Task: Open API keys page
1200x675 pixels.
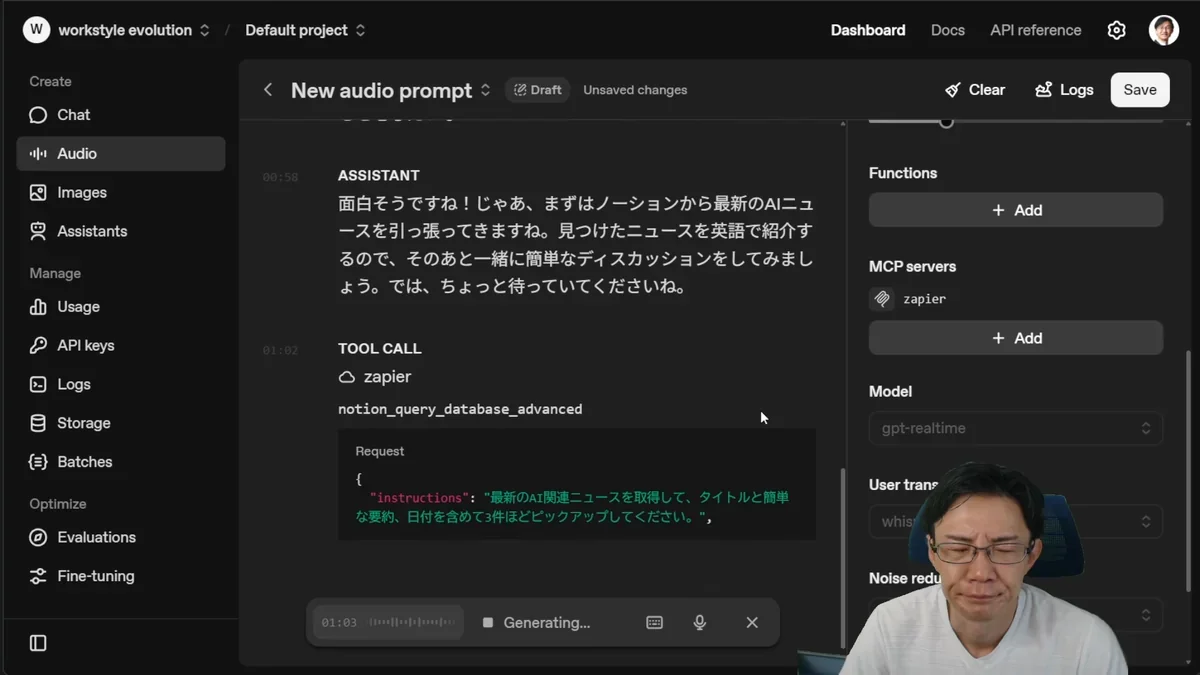Action: tap(121, 345)
